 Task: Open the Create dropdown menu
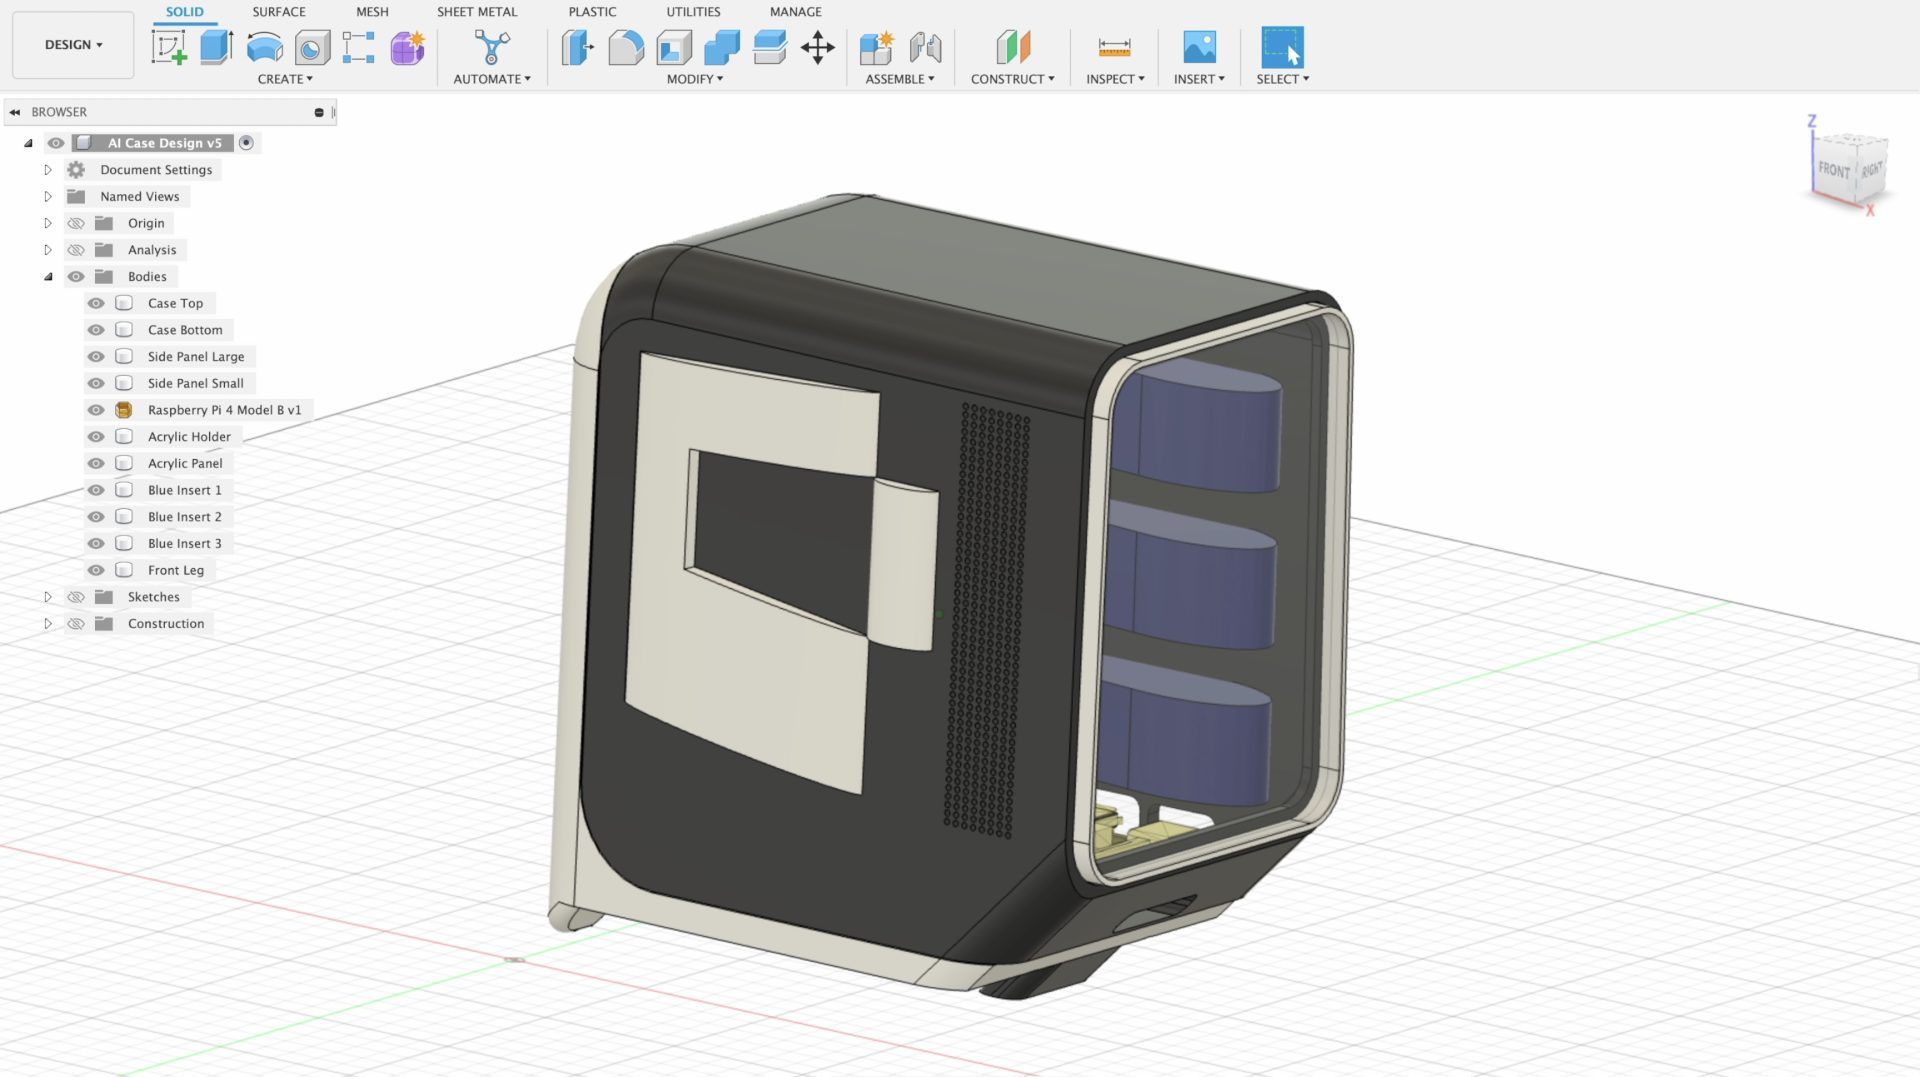click(x=285, y=79)
